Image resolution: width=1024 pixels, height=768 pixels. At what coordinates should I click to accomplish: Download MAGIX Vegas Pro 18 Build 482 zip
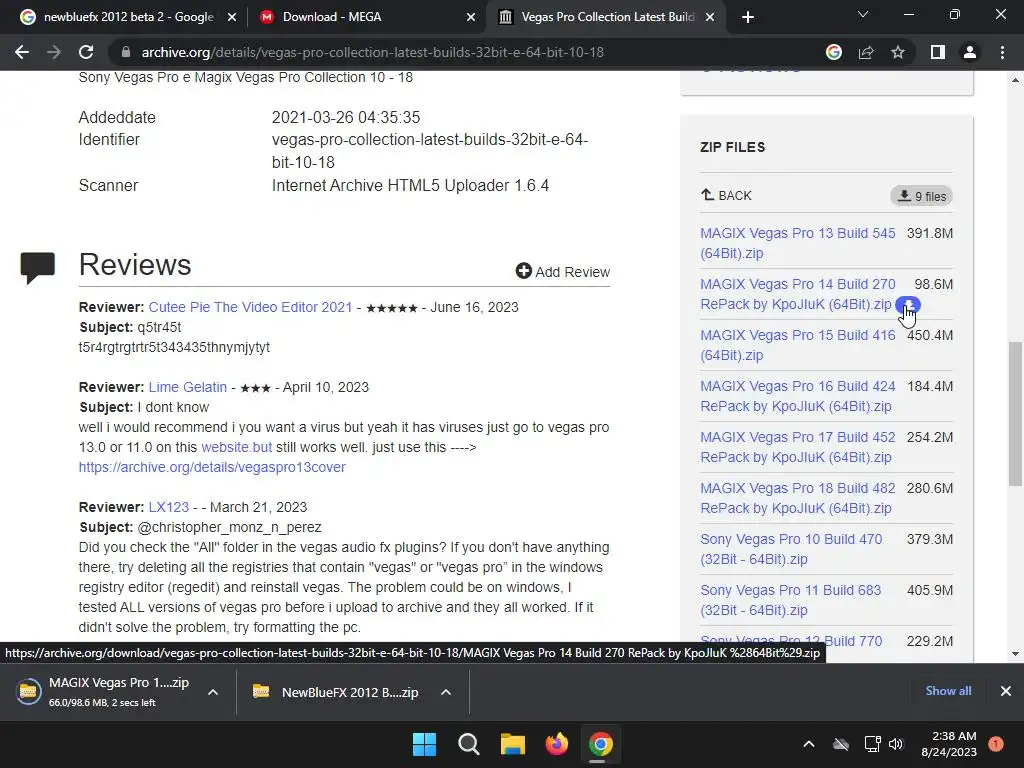(x=797, y=498)
